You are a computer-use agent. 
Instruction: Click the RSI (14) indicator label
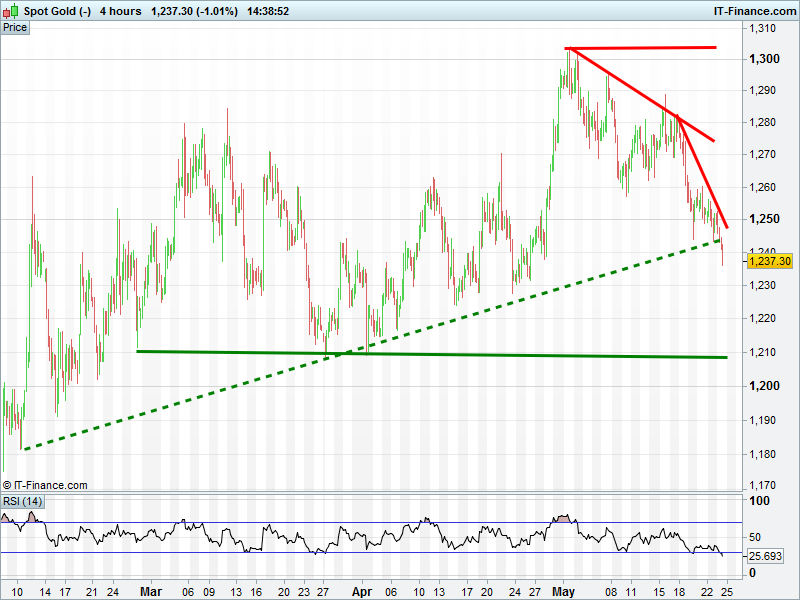[22, 502]
